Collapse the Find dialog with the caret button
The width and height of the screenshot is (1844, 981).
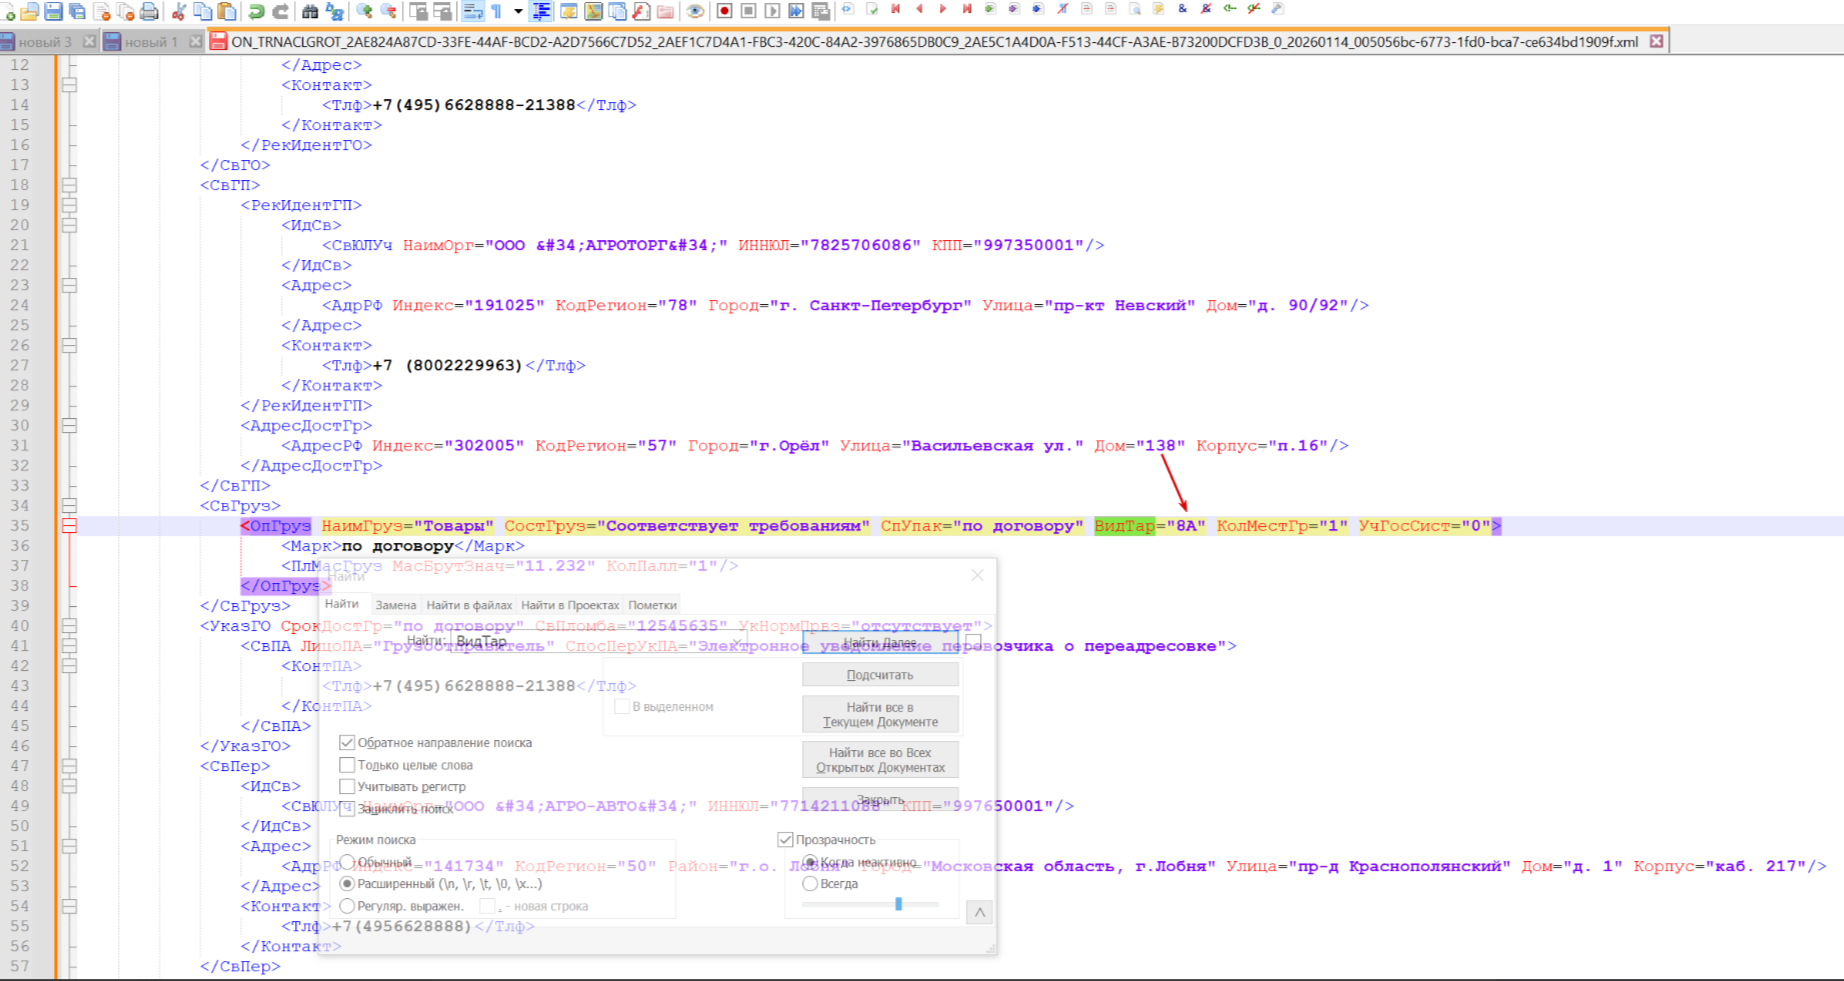[x=980, y=912]
